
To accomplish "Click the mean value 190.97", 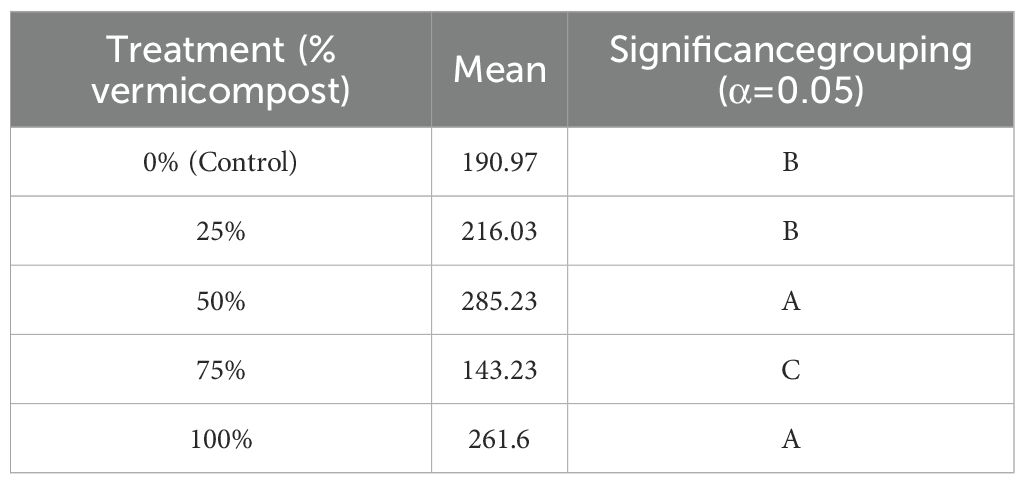I will tap(500, 162).
